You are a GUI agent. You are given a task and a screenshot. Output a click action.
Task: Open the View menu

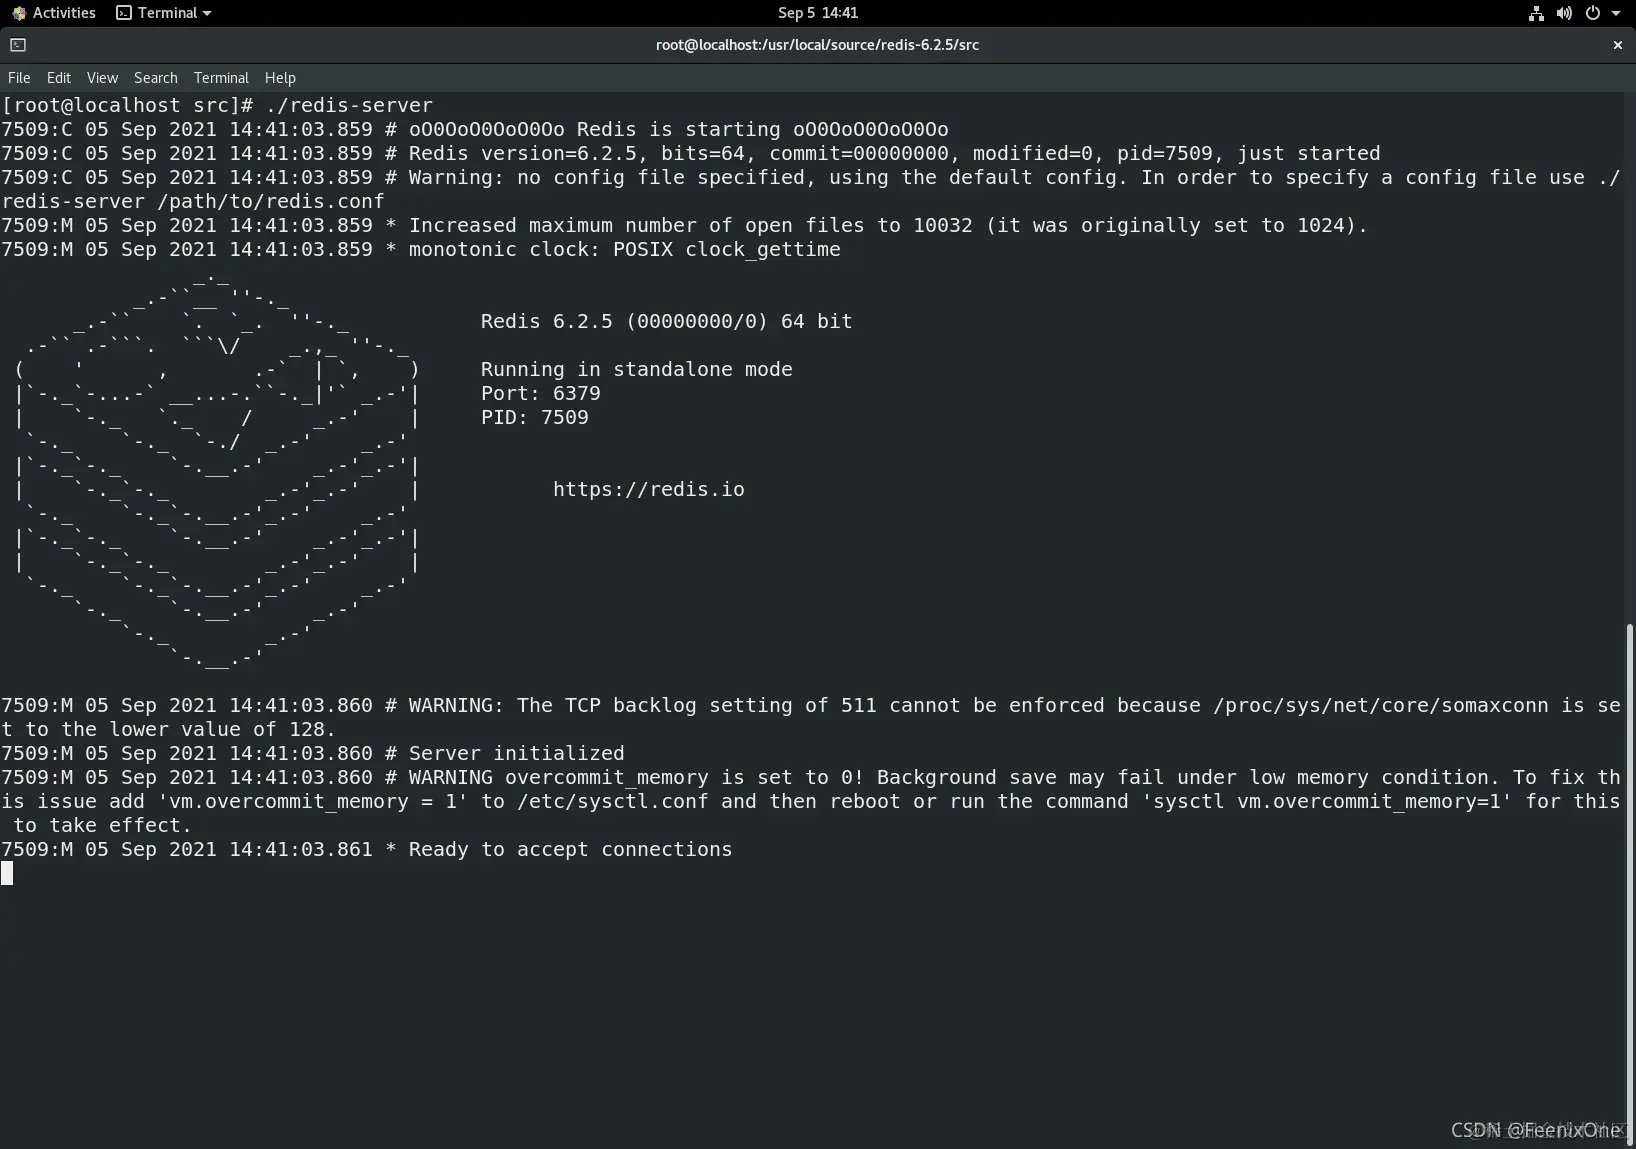(x=102, y=78)
